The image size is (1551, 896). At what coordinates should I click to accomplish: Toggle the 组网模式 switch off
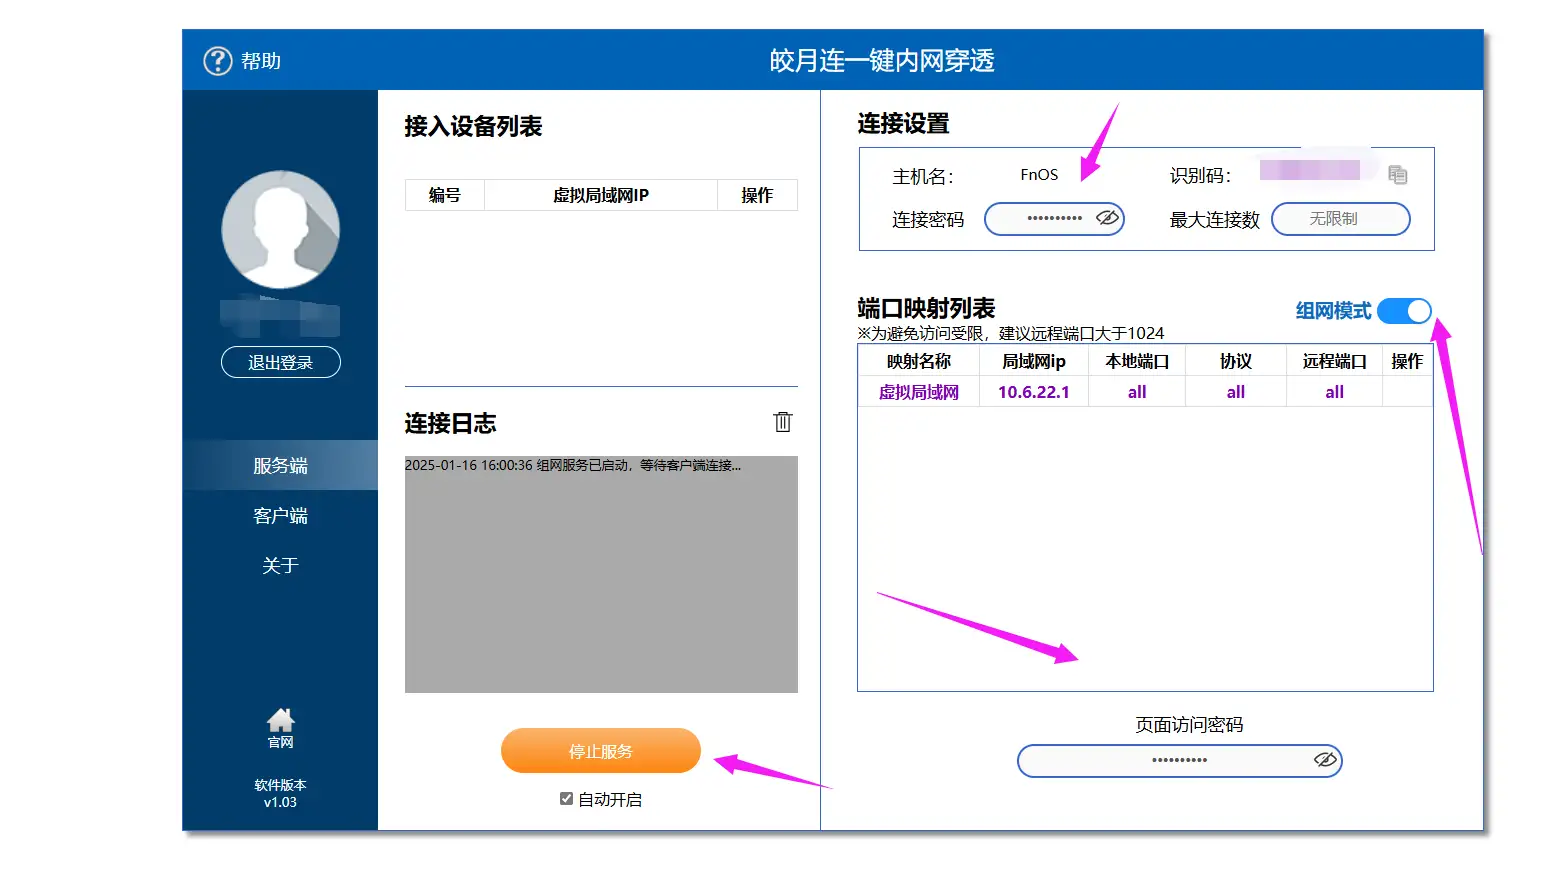(1404, 311)
